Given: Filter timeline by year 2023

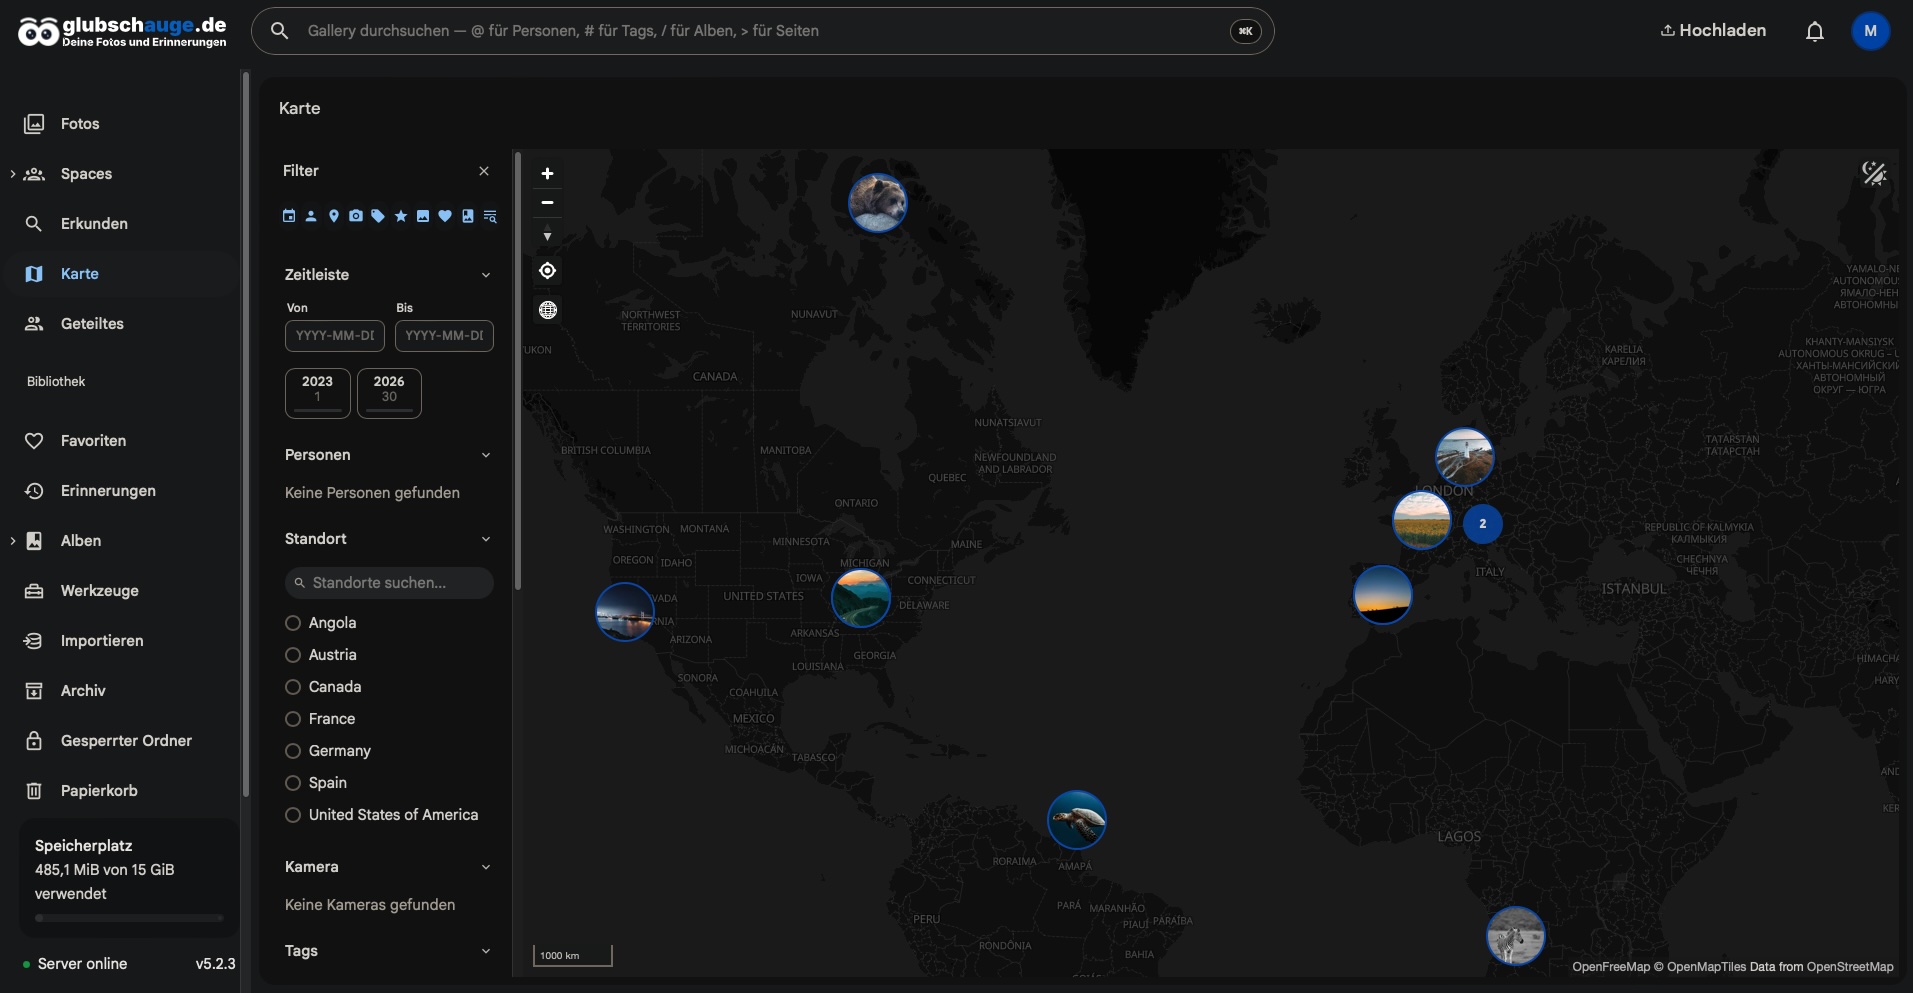Looking at the screenshot, I should pyautogui.click(x=318, y=393).
